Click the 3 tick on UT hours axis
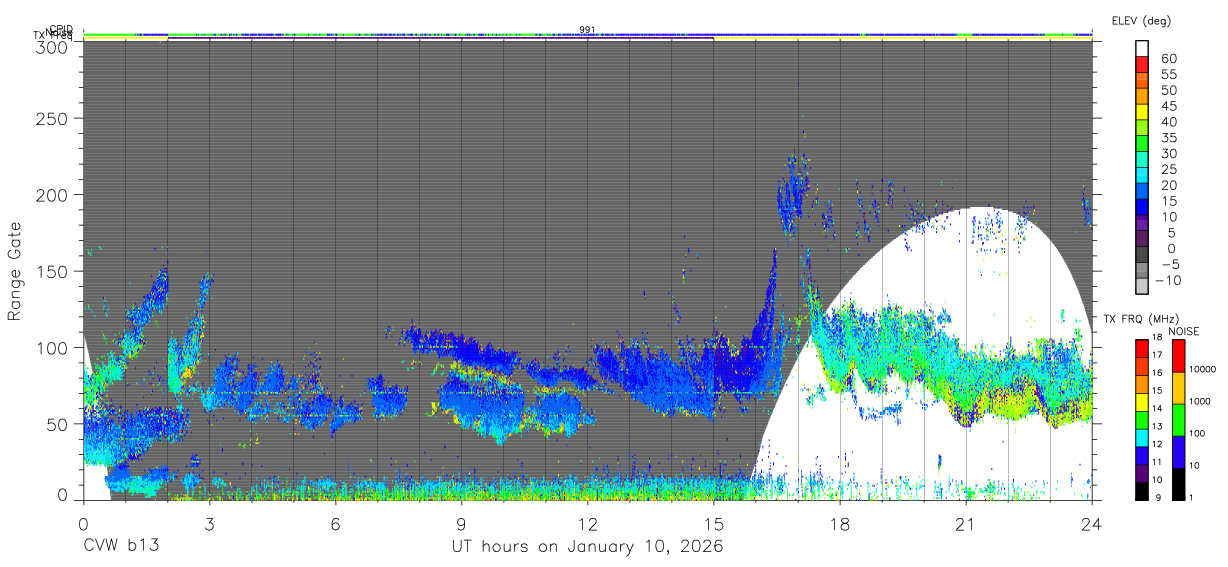 pos(209,523)
